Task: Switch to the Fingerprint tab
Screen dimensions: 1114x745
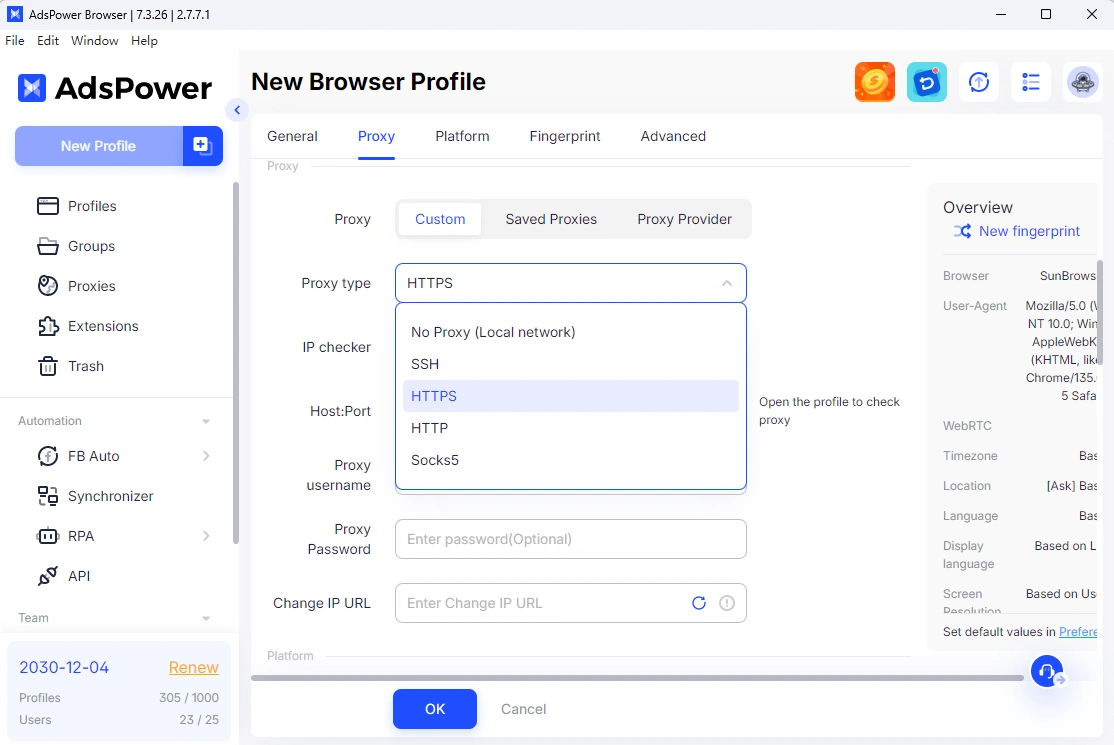Action: point(564,136)
